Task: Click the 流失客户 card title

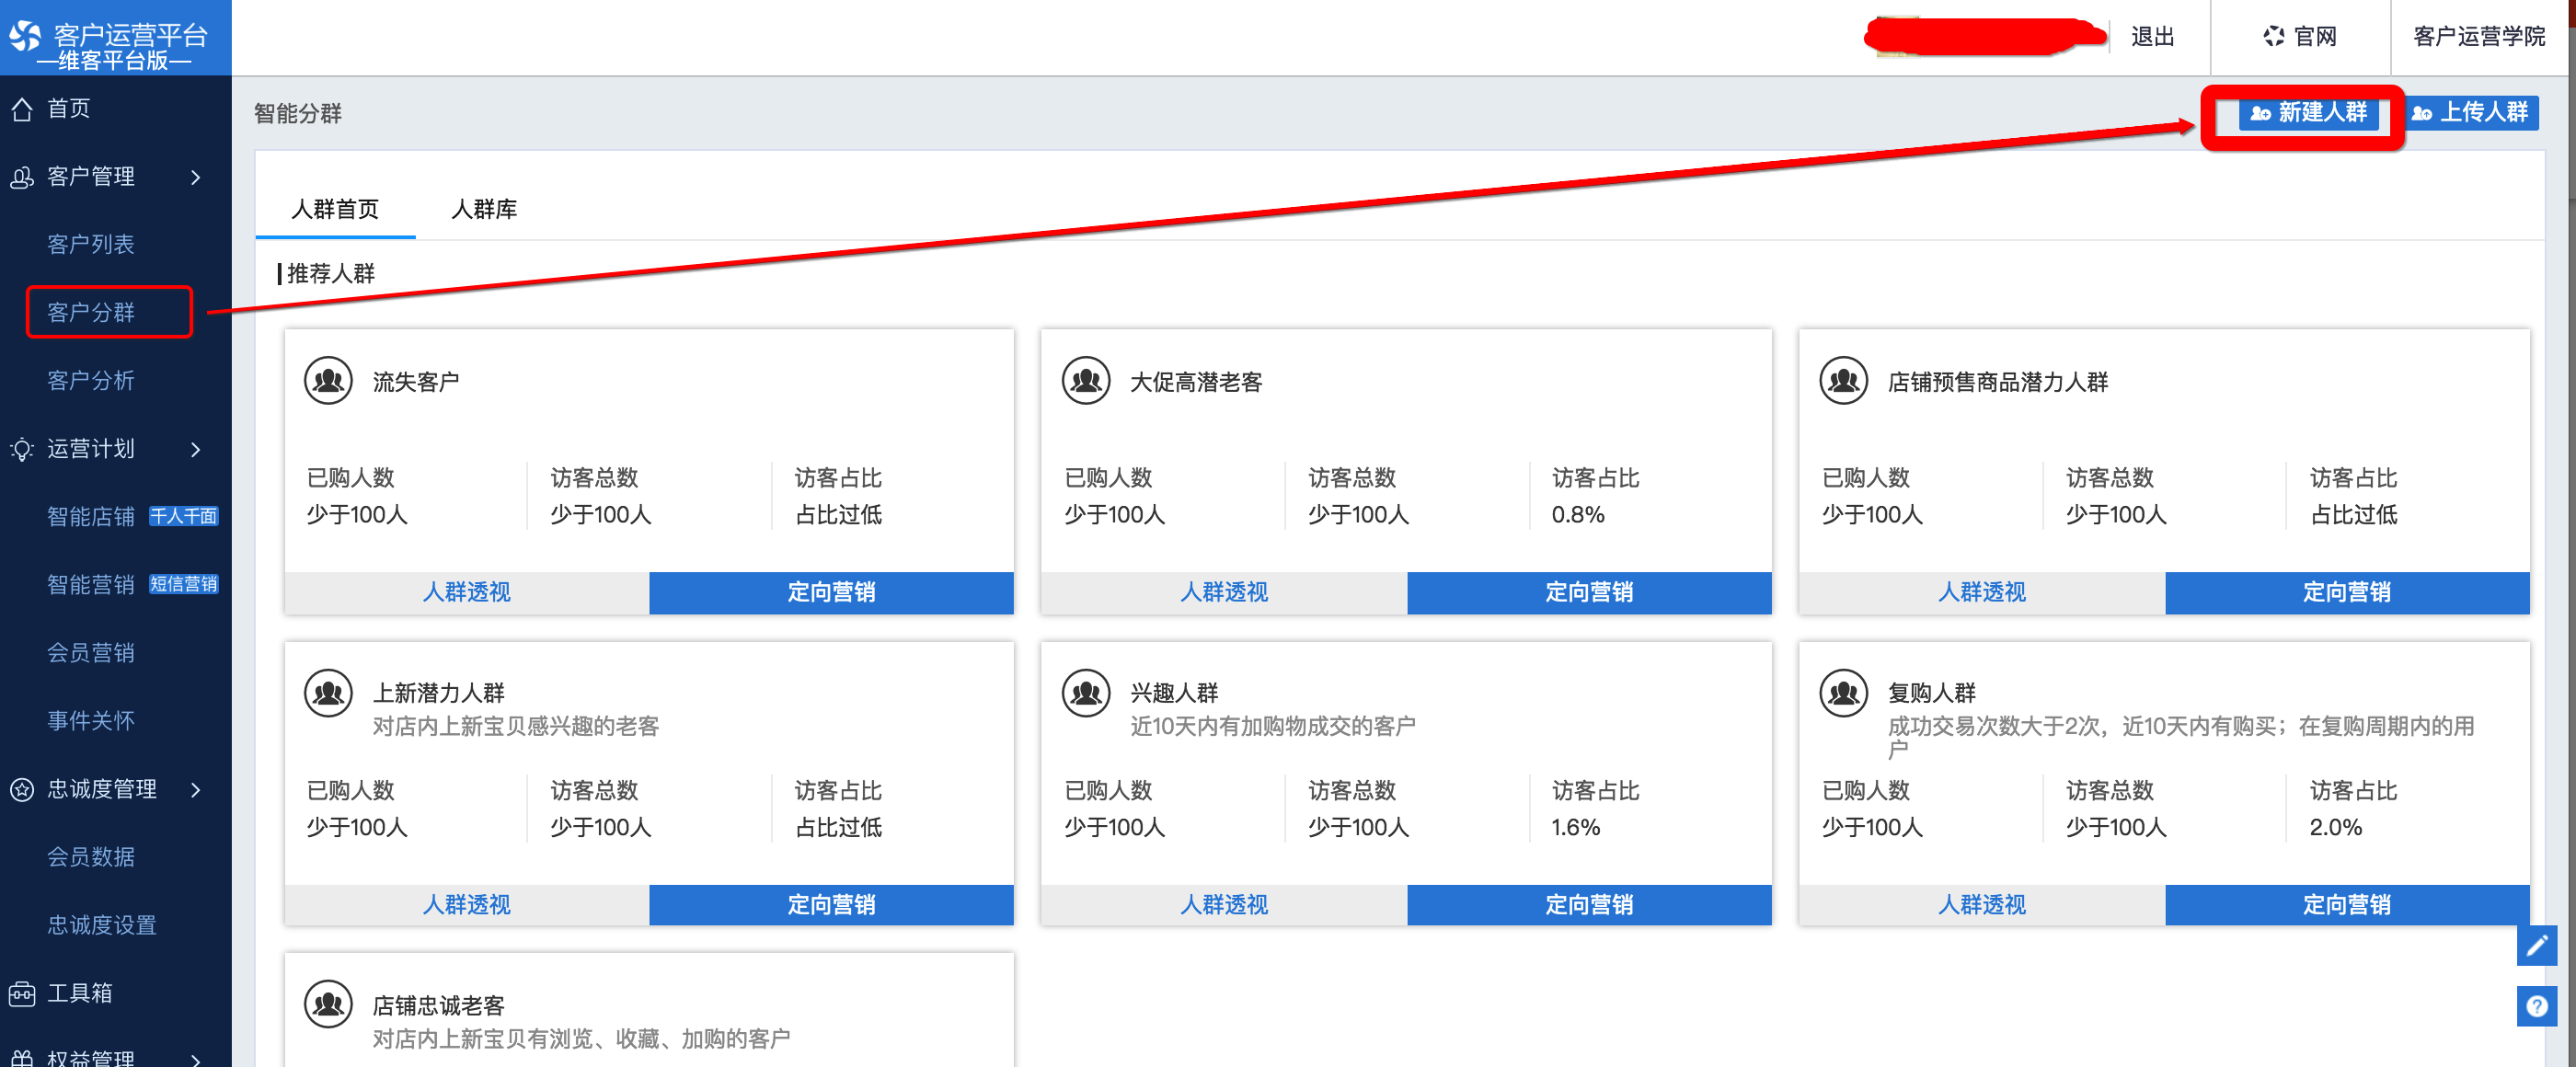Action: click(416, 382)
